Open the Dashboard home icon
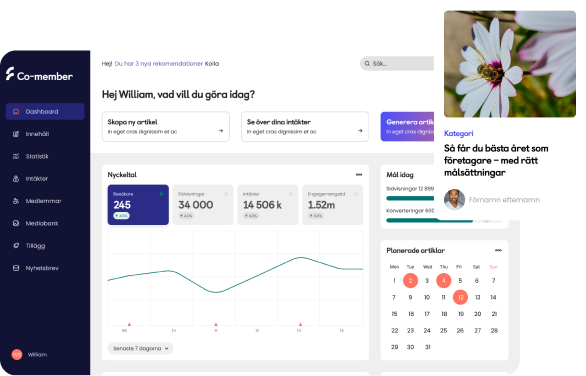The image size is (586, 376). pyautogui.click(x=16, y=111)
